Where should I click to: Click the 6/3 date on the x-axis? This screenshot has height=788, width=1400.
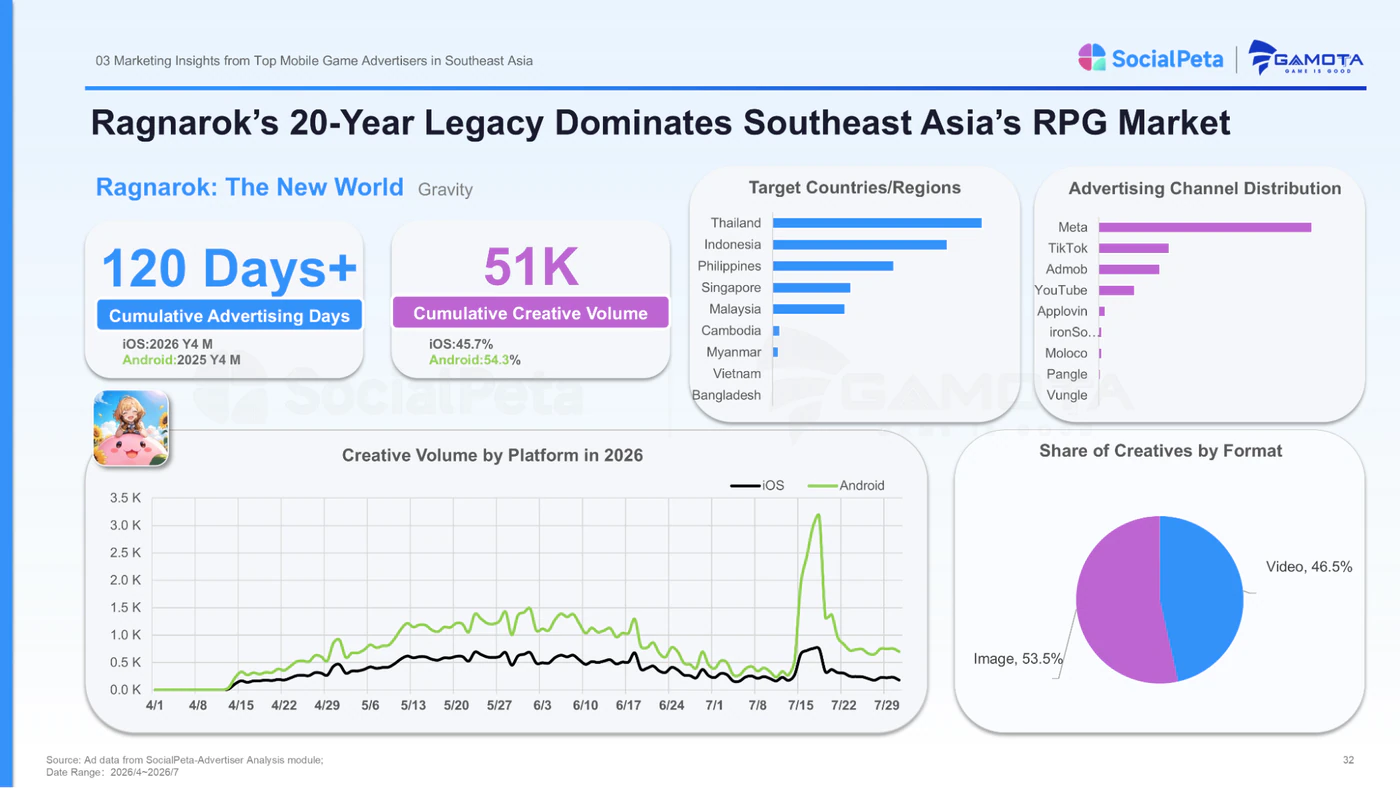[542, 706]
